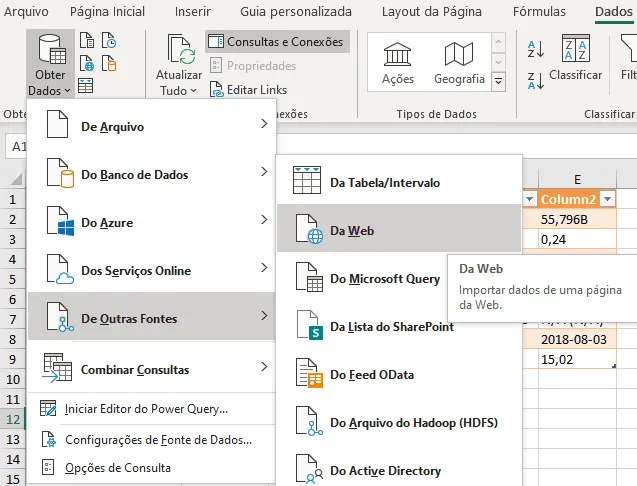The image size is (637, 486).
Task: Select the Ações stock data type
Action: (x=398, y=63)
